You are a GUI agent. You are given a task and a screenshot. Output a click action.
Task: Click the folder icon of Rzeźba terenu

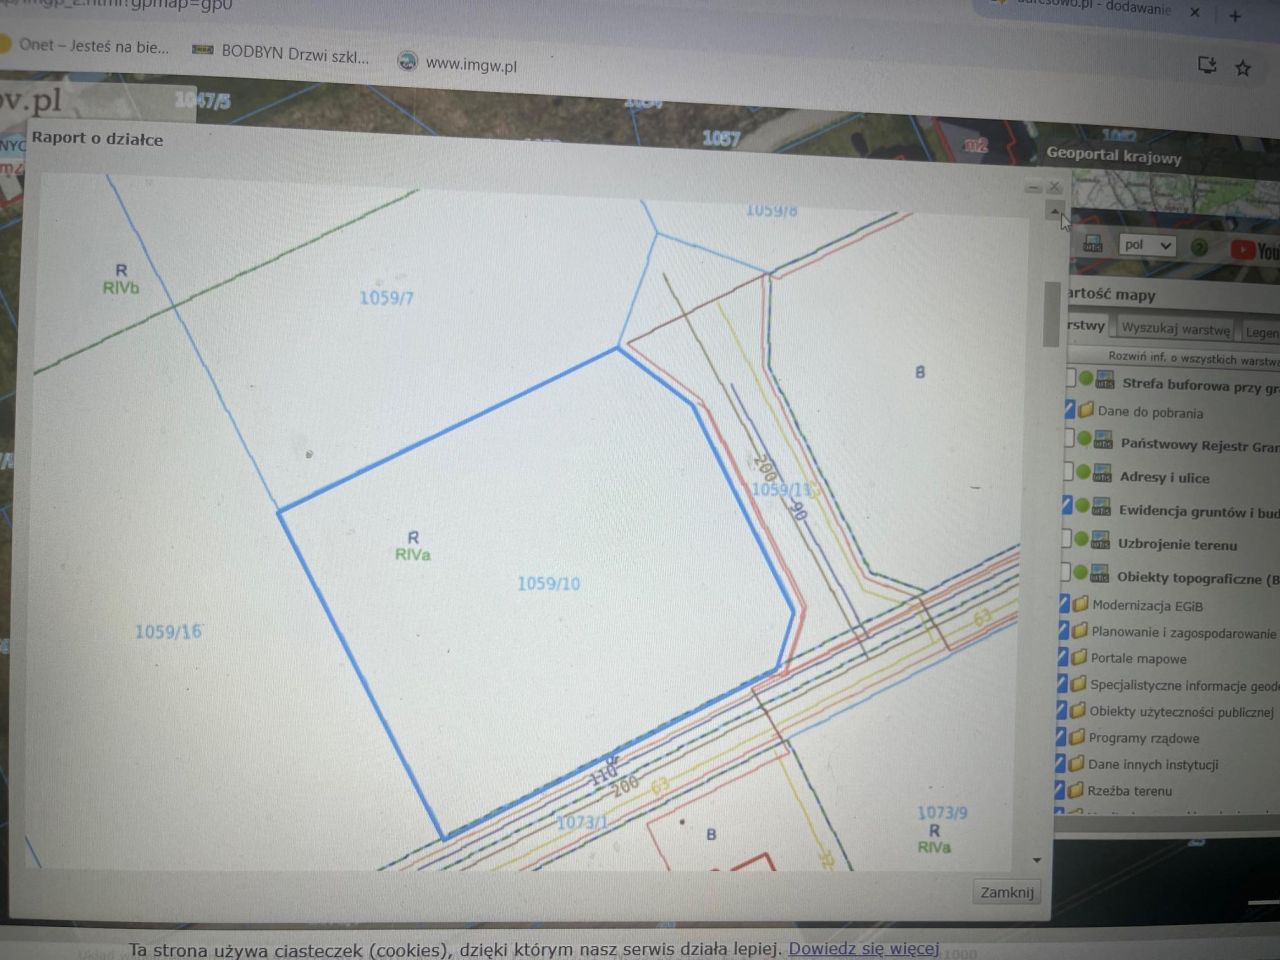[x=1075, y=790]
